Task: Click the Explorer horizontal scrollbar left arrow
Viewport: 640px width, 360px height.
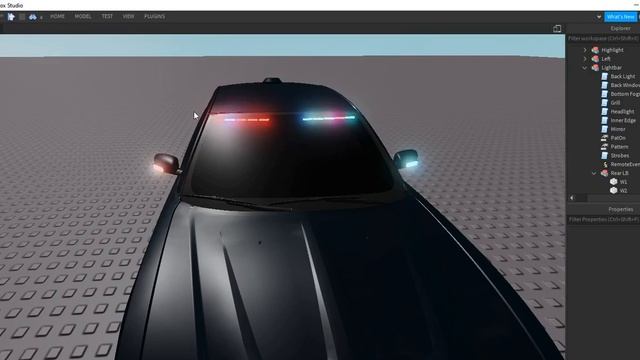Action: (572, 198)
